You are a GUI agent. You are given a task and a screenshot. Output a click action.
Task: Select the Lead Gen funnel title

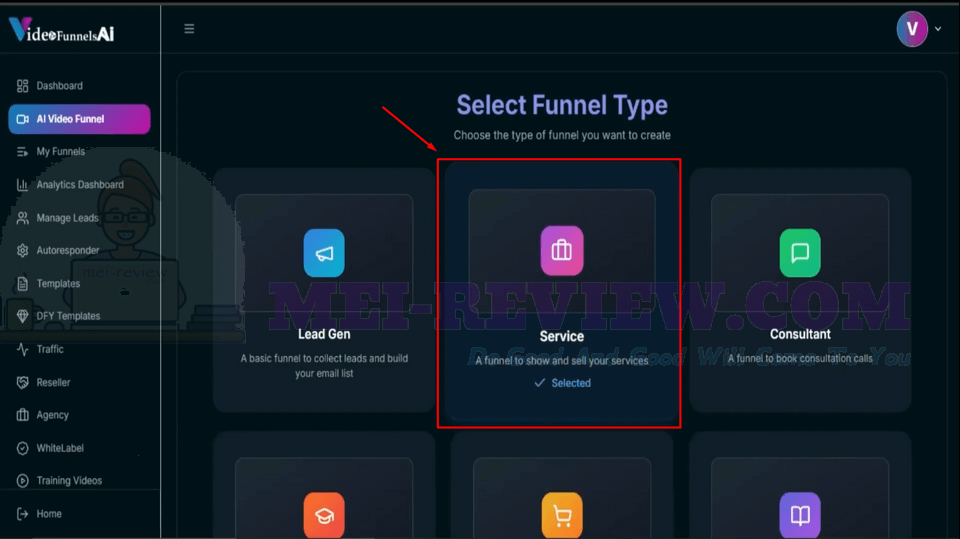tap(324, 334)
